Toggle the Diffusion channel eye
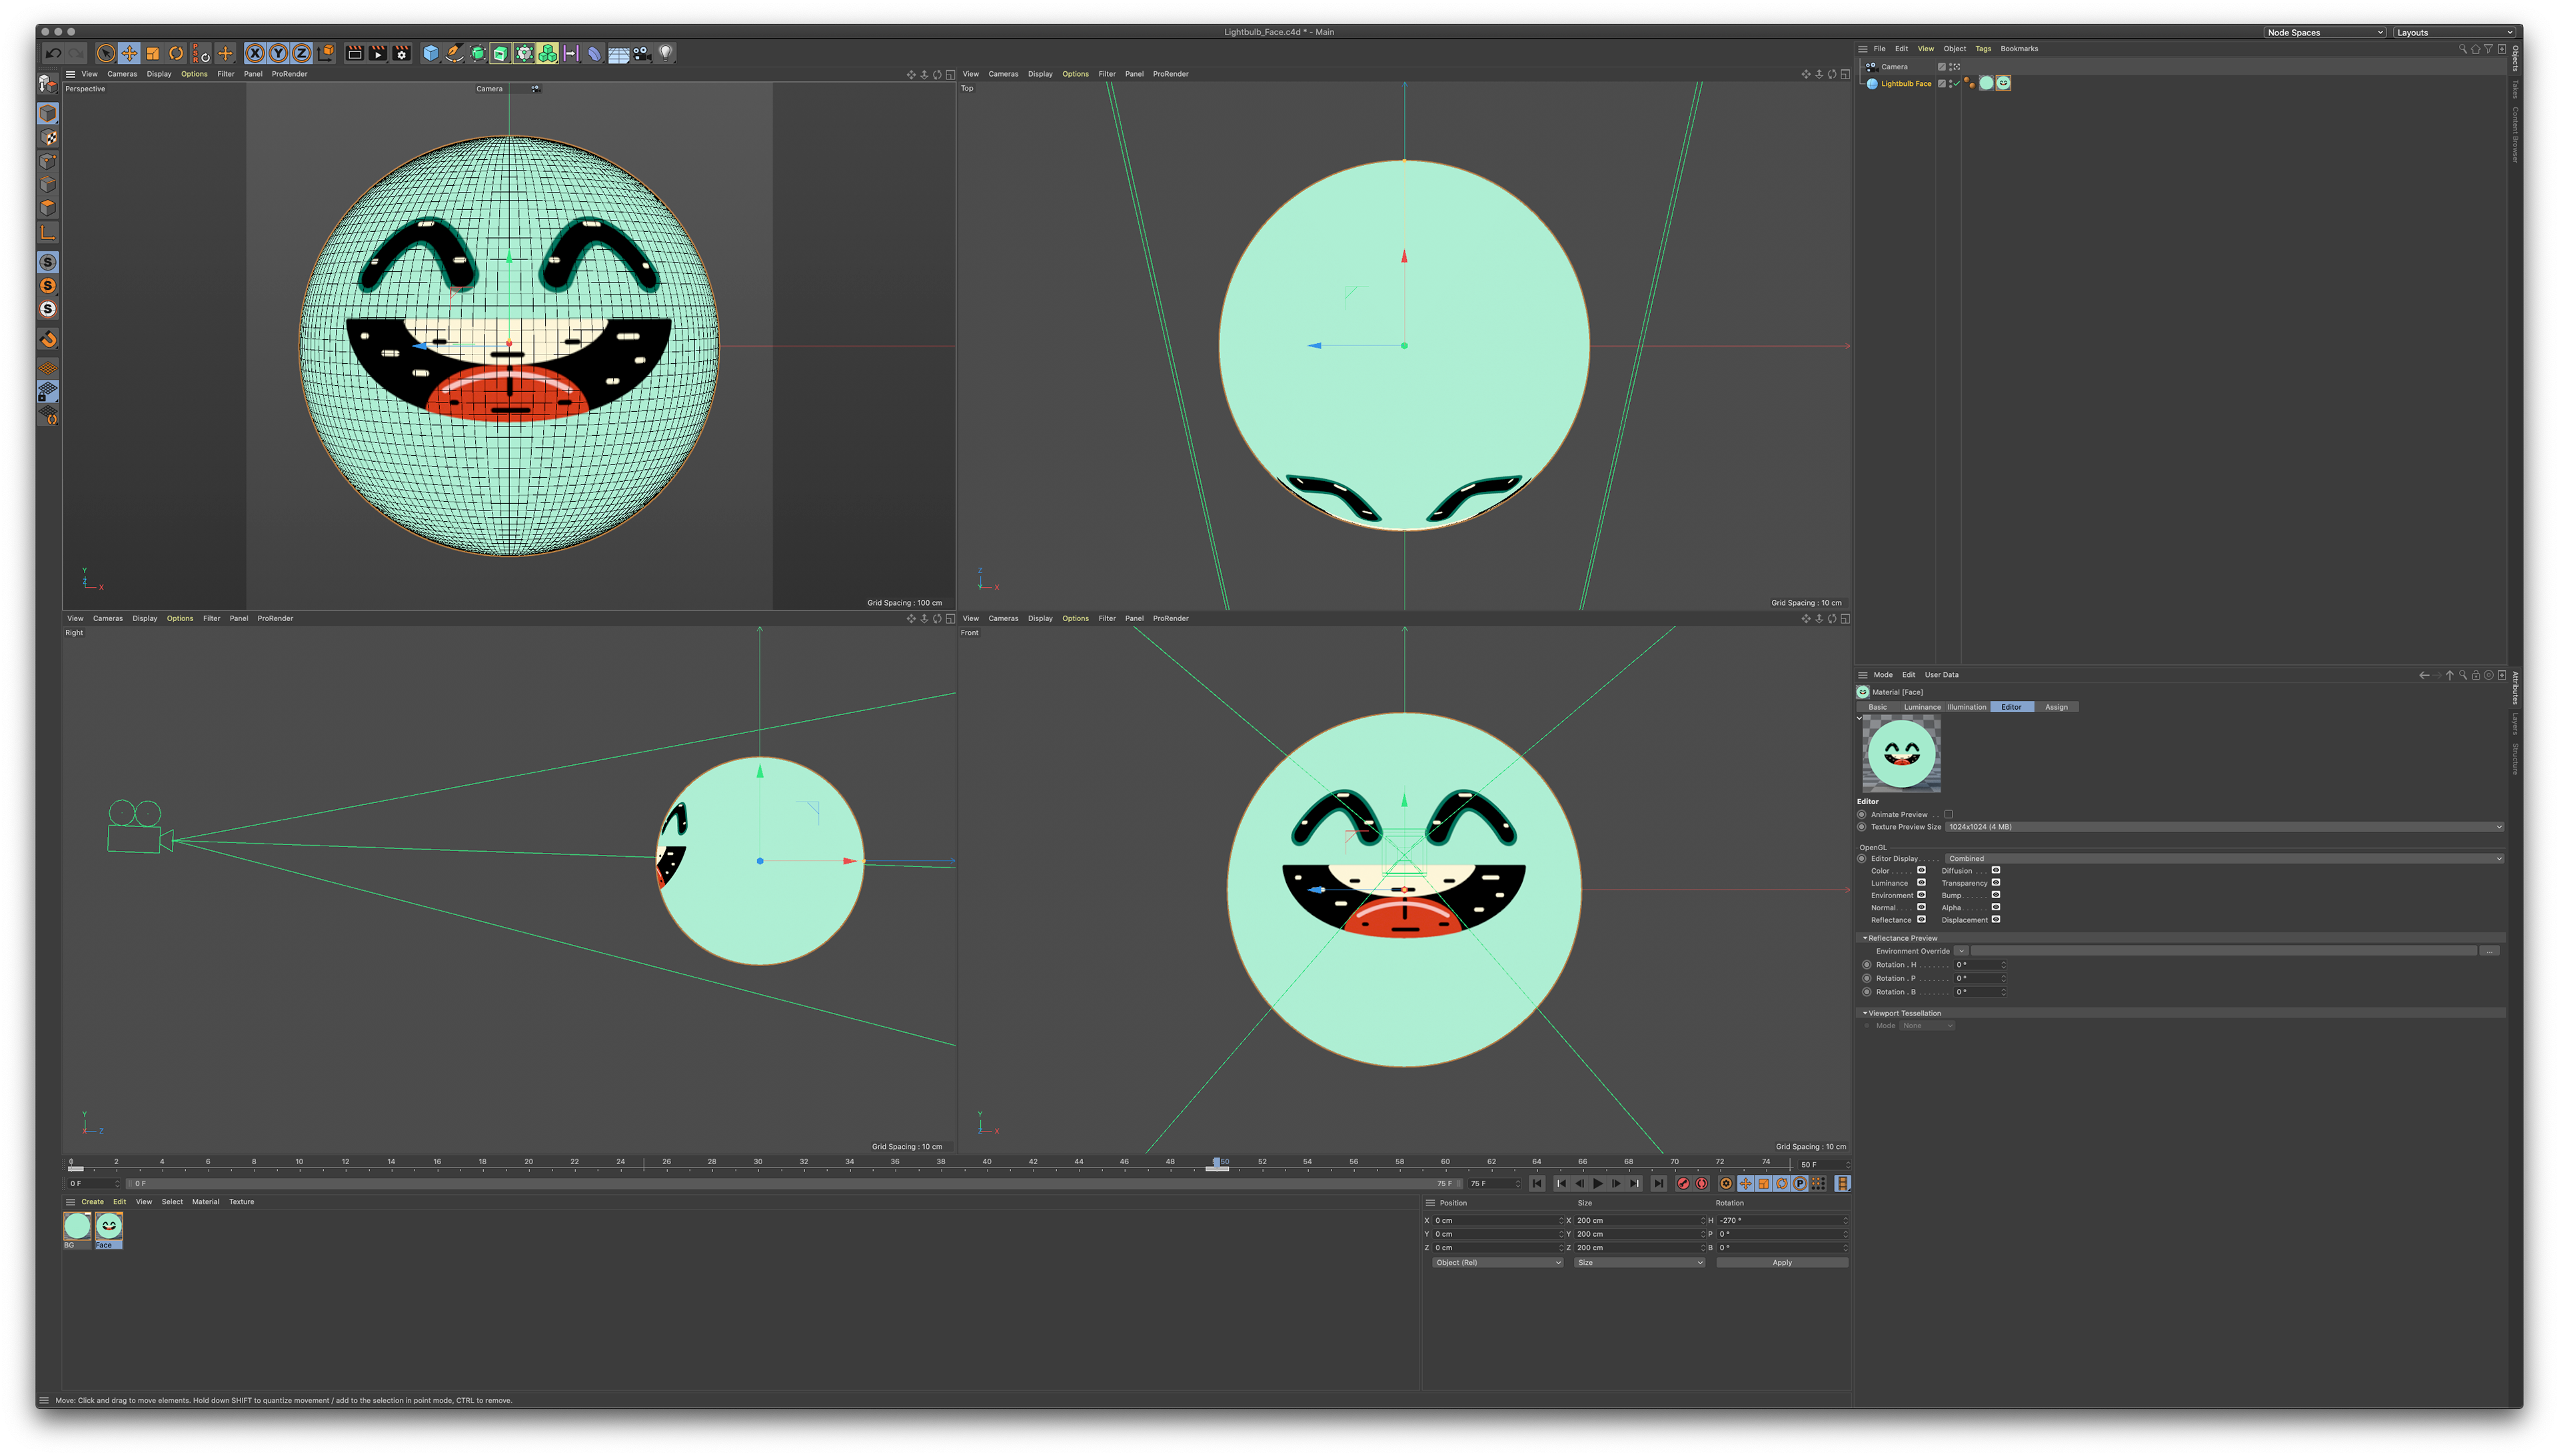This screenshot has width=2559, height=1456. click(x=1996, y=870)
